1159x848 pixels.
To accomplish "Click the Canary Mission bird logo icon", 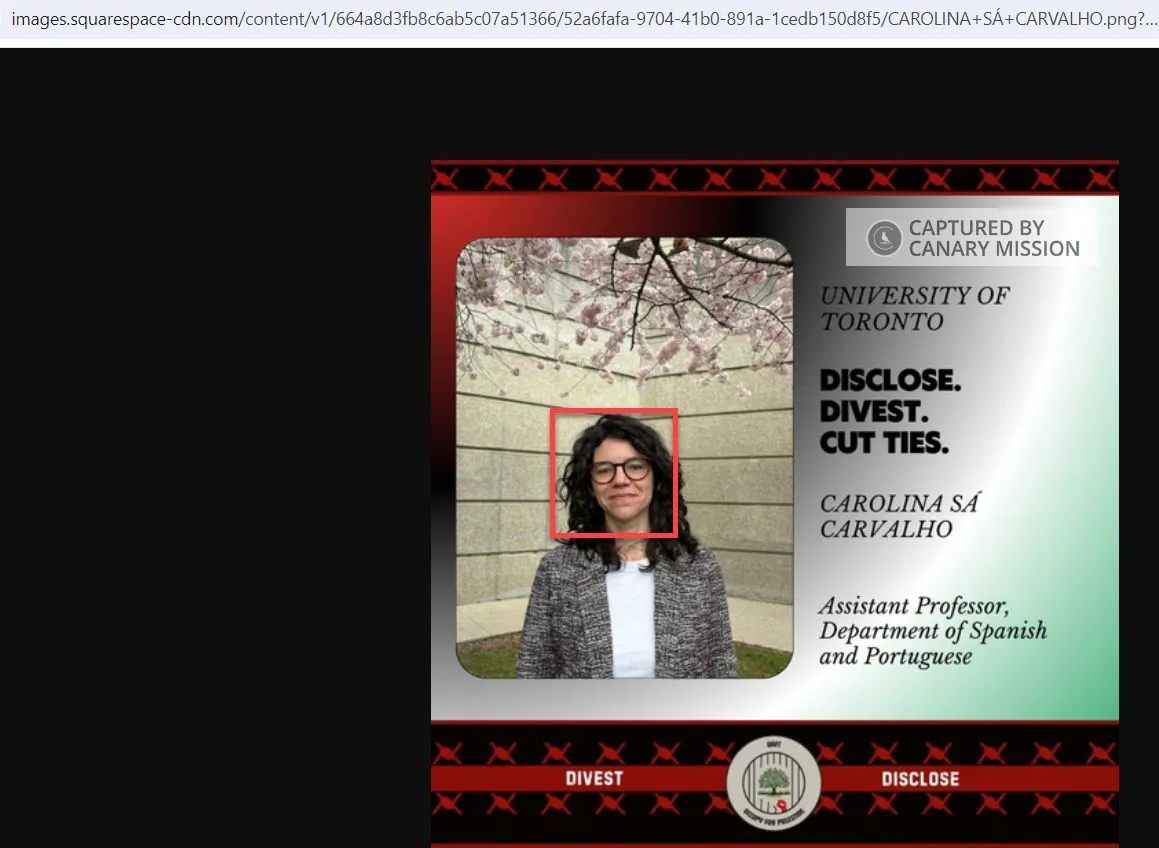I will (884, 238).
